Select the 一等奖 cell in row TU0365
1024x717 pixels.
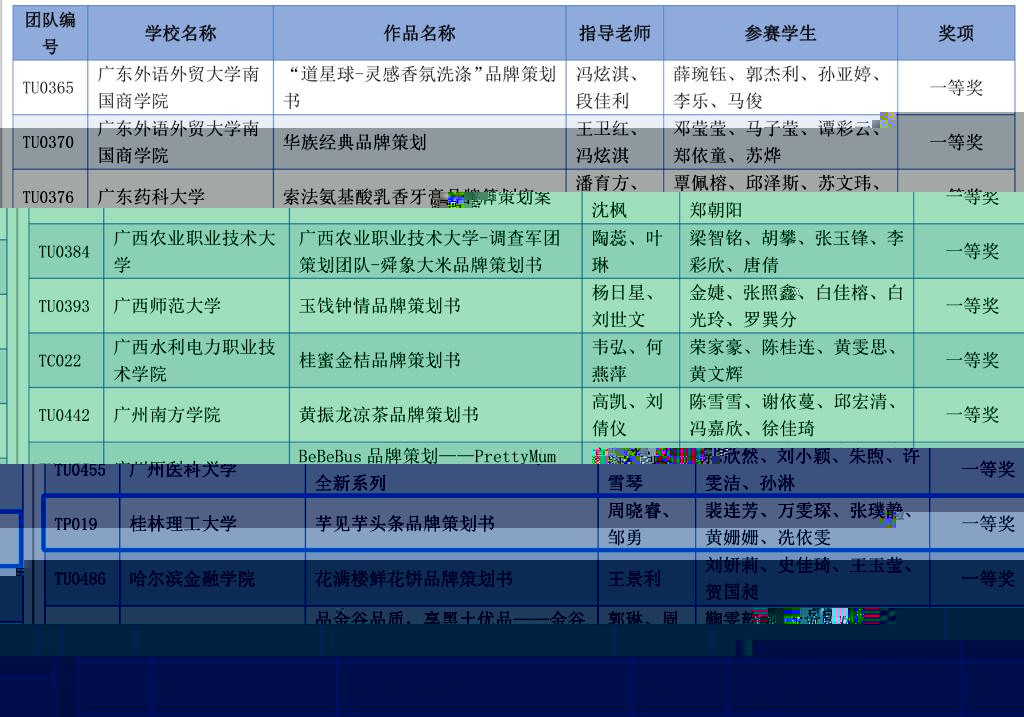[956, 88]
